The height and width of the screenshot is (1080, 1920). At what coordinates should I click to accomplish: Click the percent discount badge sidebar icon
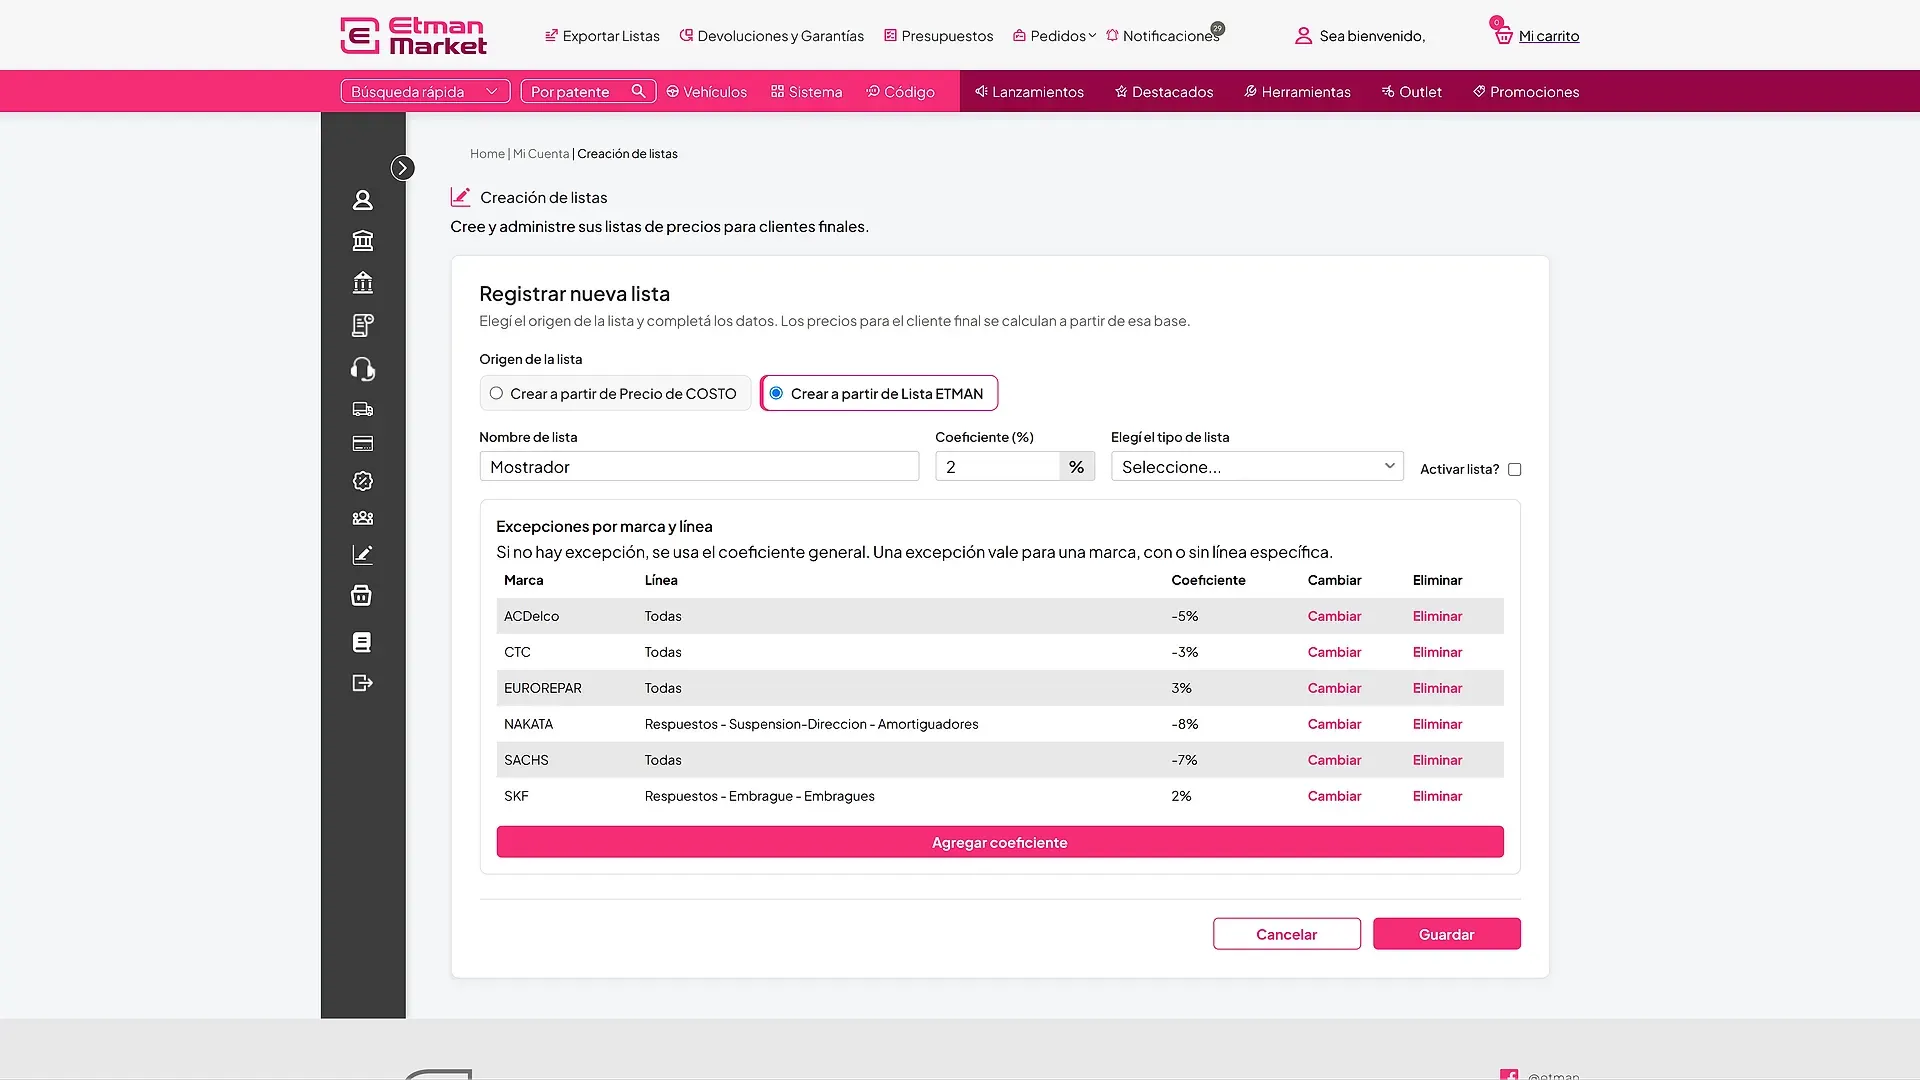[x=363, y=481]
